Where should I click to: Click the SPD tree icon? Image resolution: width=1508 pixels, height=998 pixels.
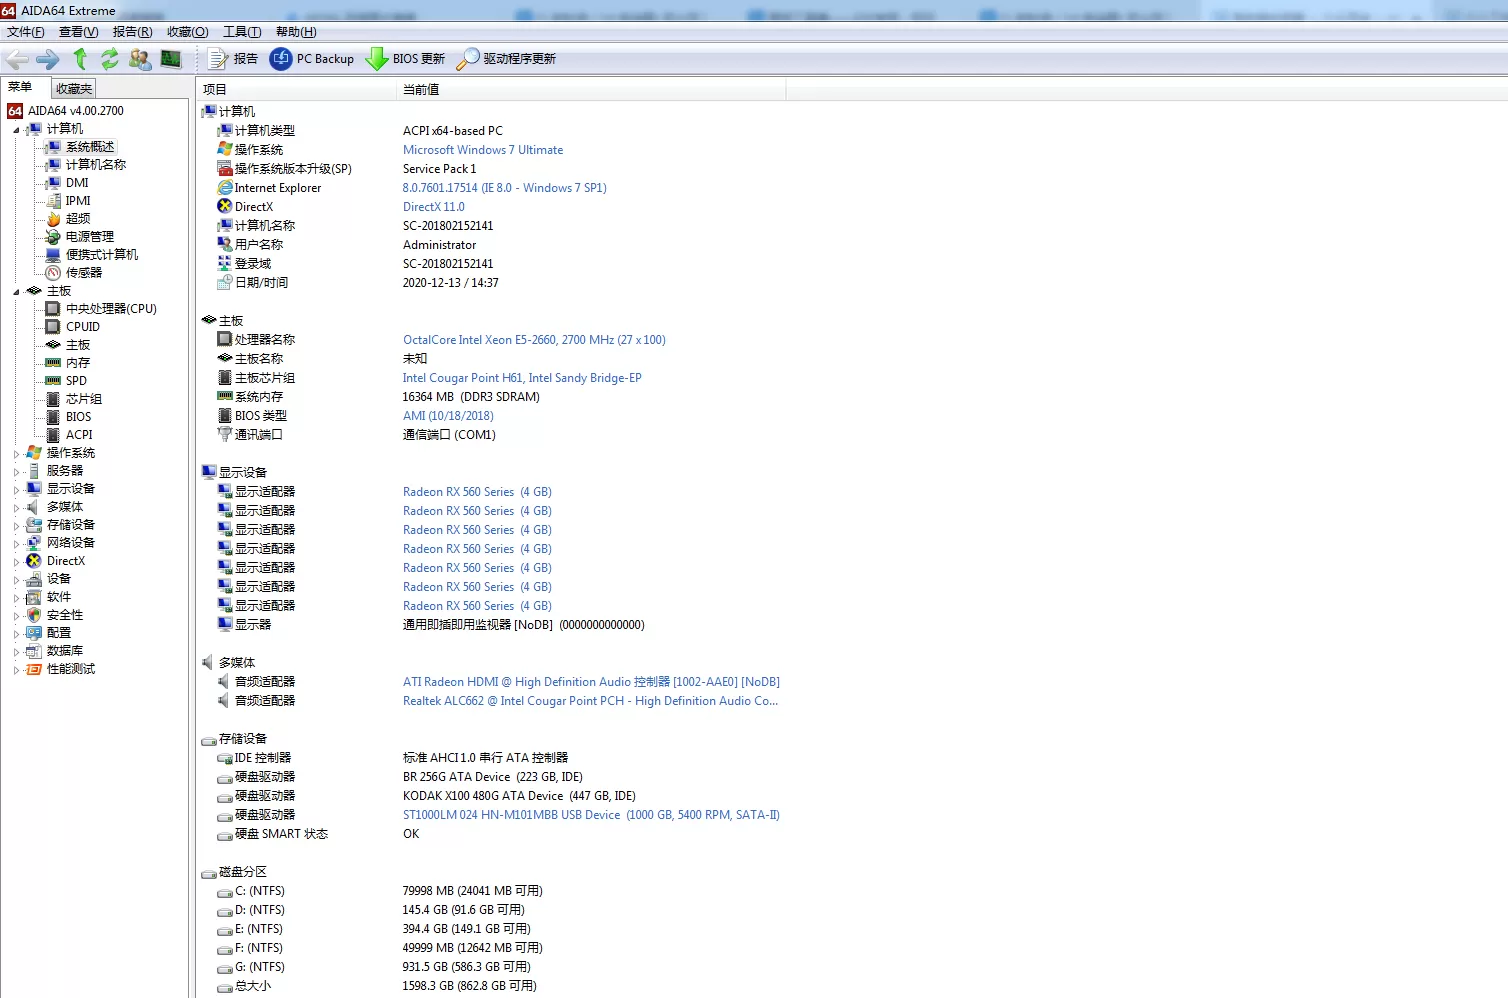click(53, 381)
